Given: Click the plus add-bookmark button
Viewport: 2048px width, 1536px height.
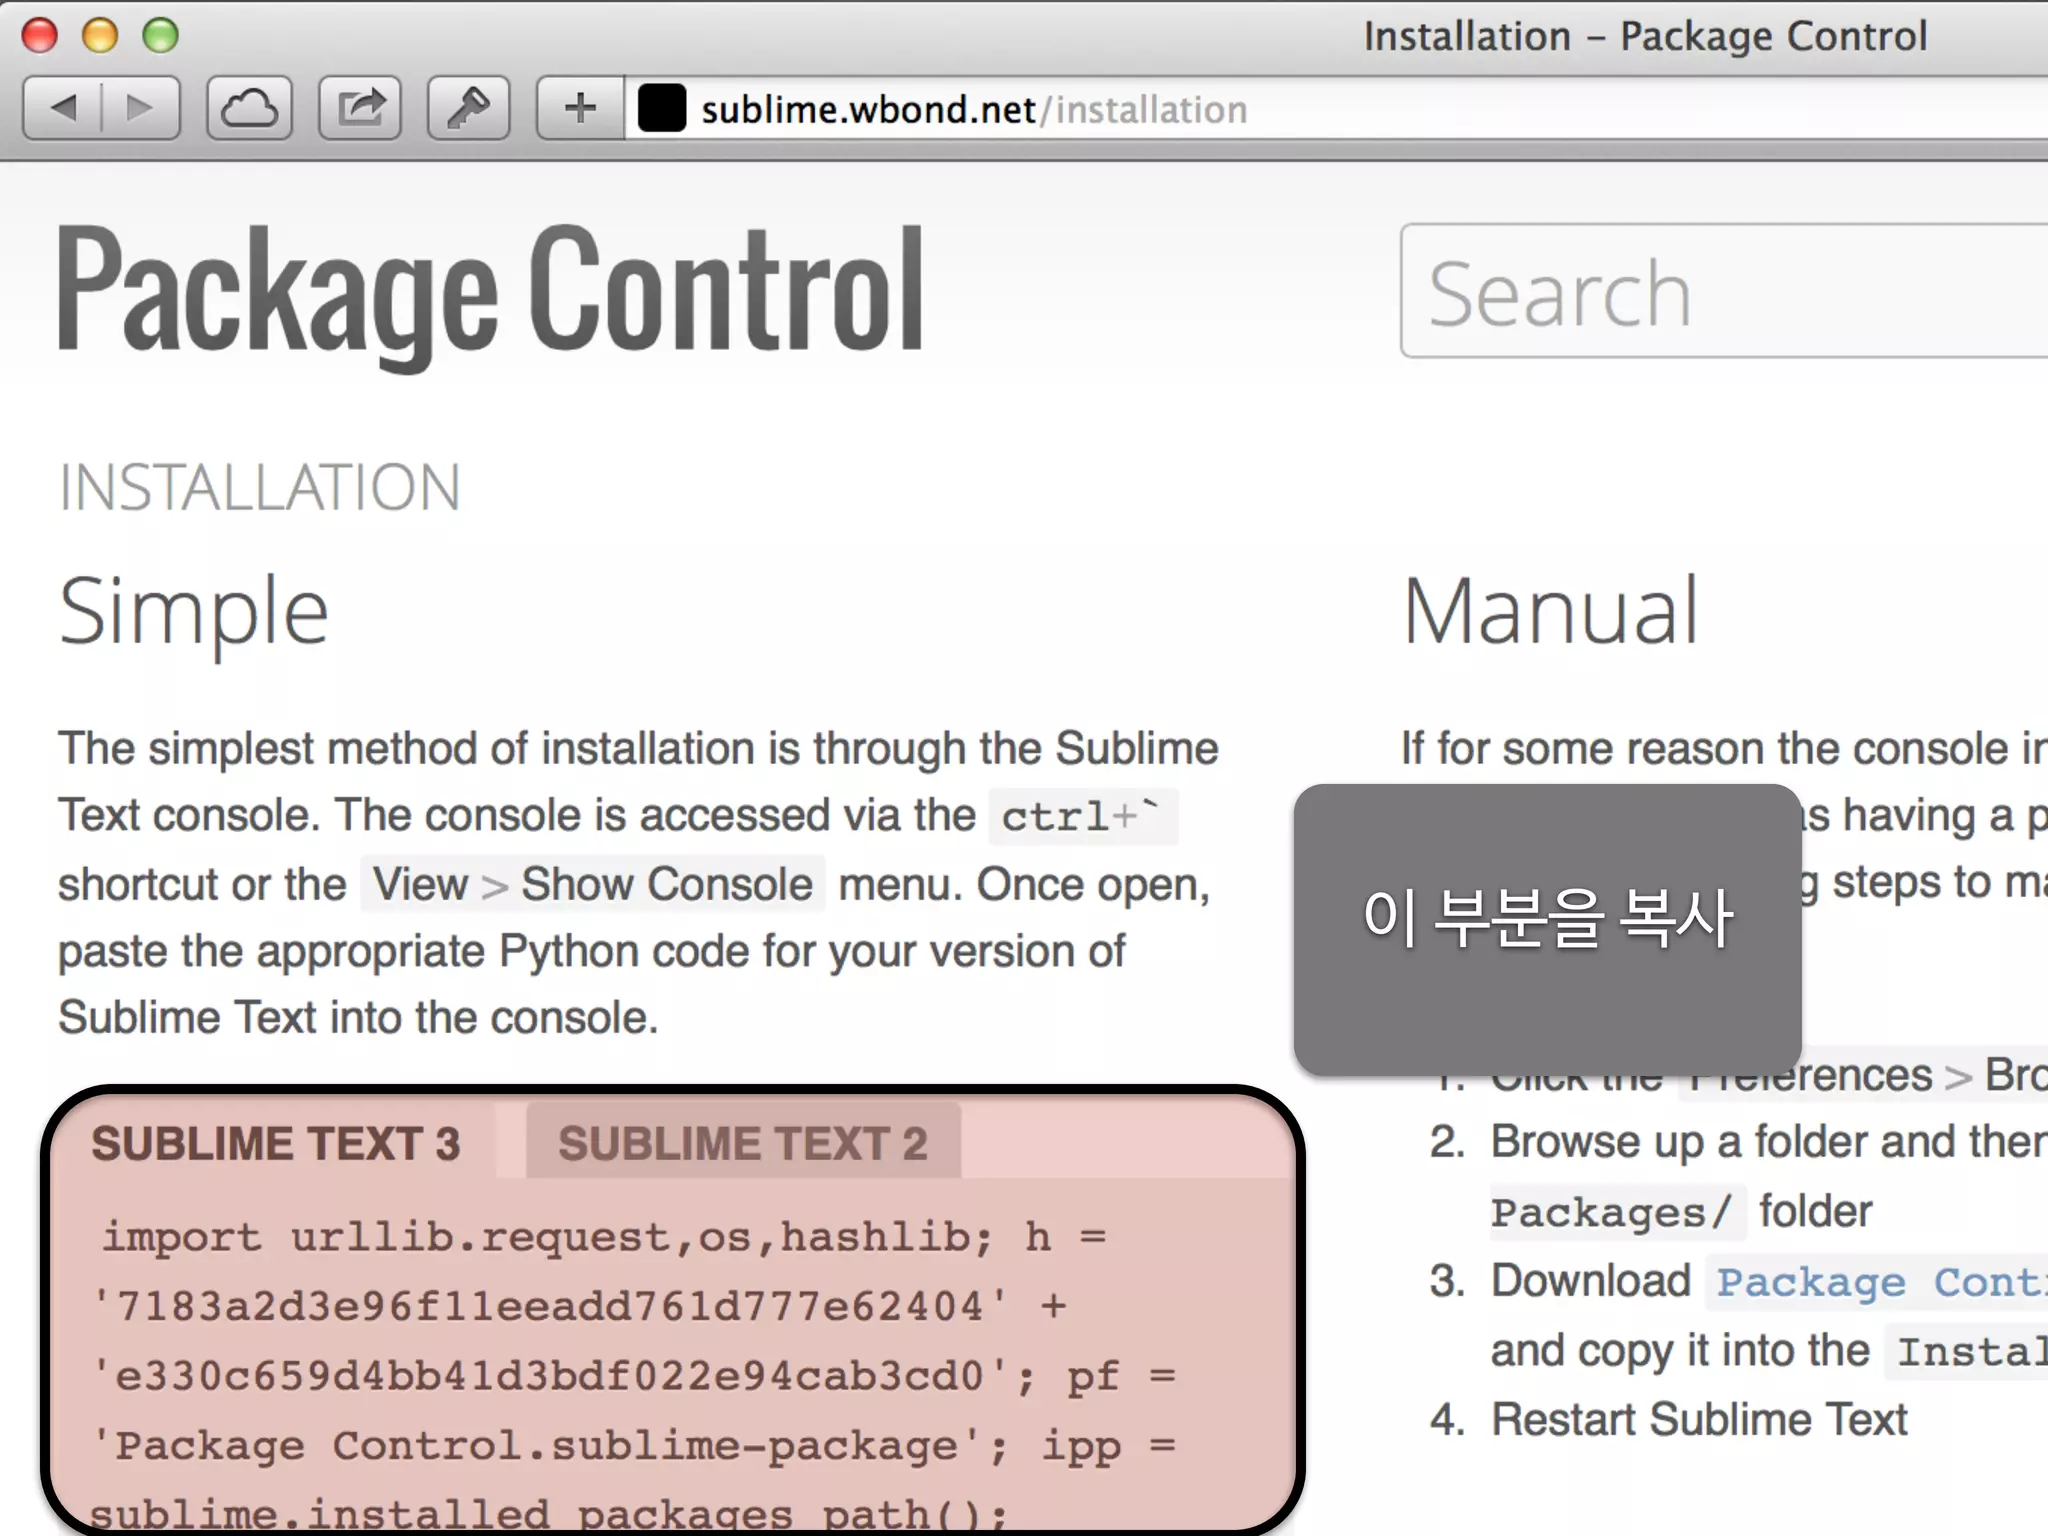Looking at the screenshot, I should coord(580,107).
